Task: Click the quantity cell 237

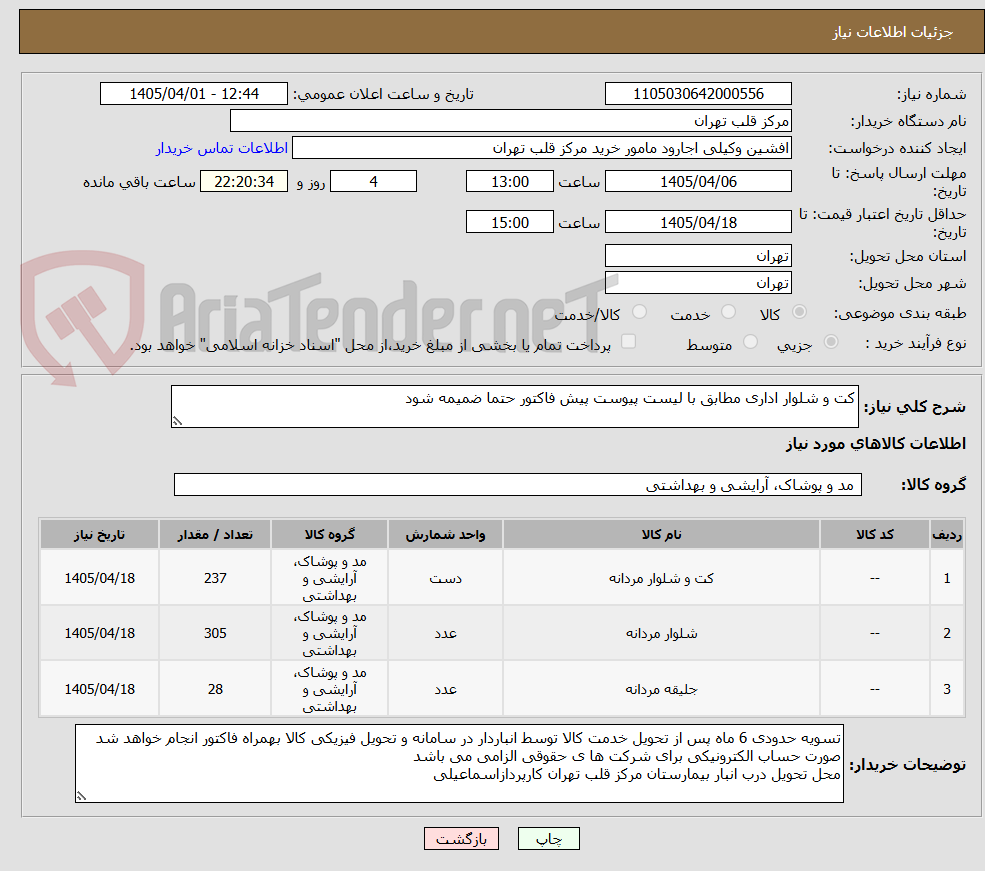Action: 215,578
